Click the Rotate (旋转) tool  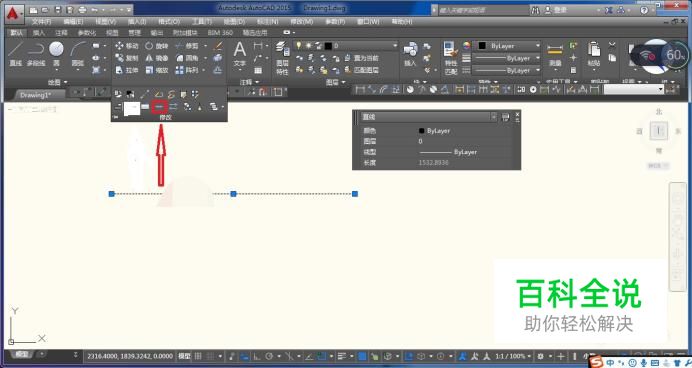click(156, 46)
